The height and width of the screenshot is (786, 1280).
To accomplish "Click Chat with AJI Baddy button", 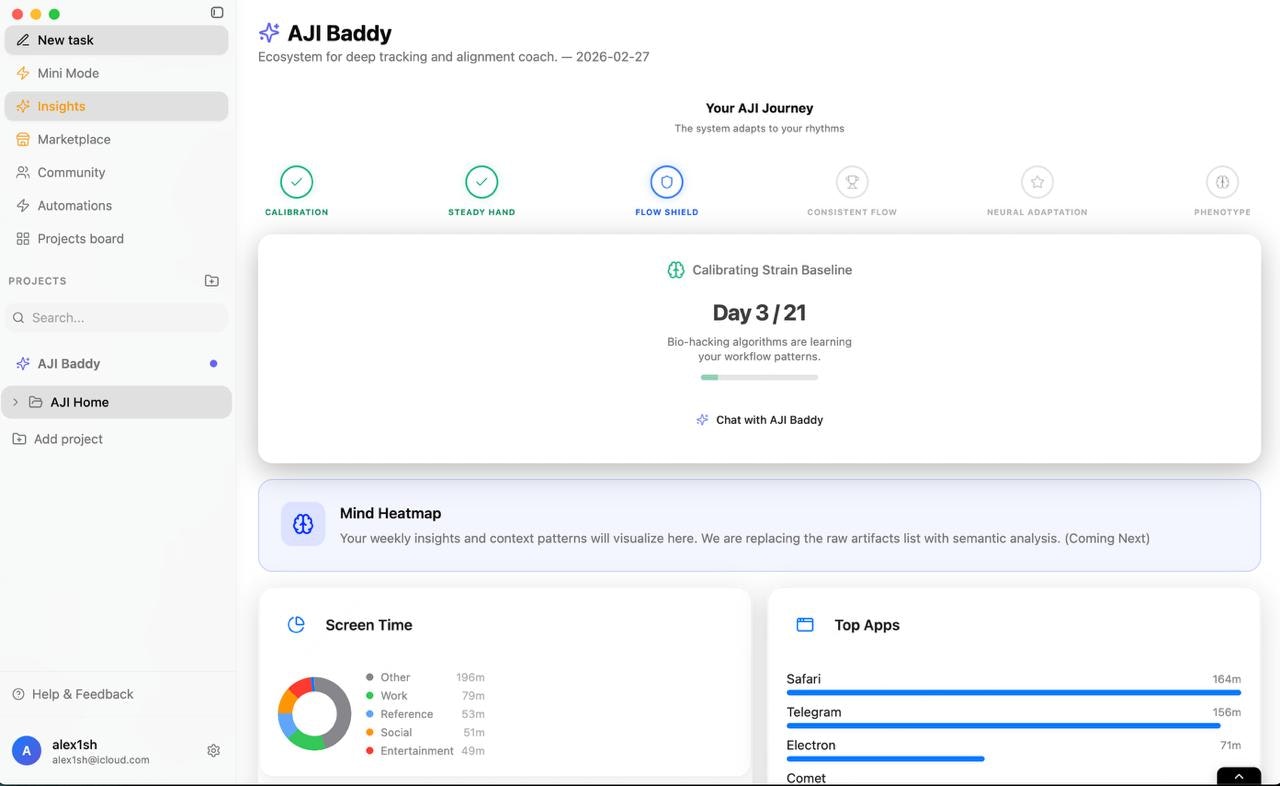I will (x=759, y=420).
